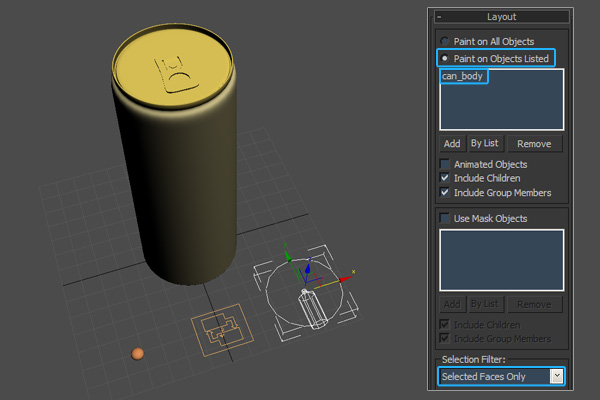Choose the Paint on Objects Listed option
The width and height of the screenshot is (600, 400).
445,58
